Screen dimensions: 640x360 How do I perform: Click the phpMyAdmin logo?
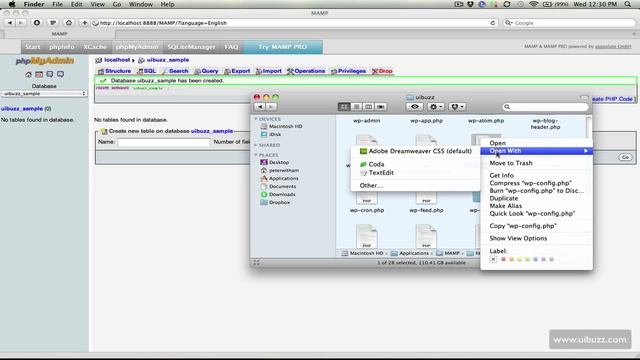(x=44, y=61)
